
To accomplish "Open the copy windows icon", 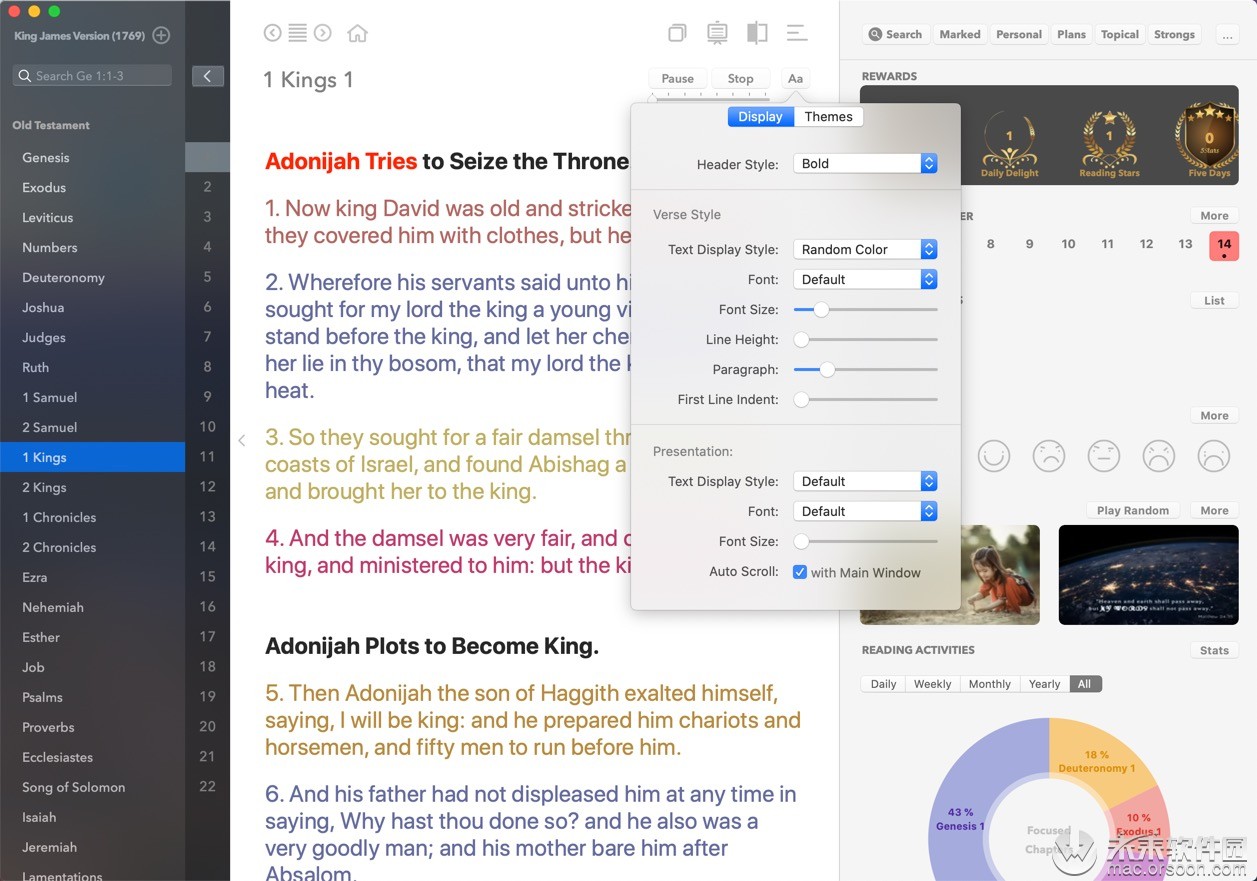I will [x=677, y=33].
